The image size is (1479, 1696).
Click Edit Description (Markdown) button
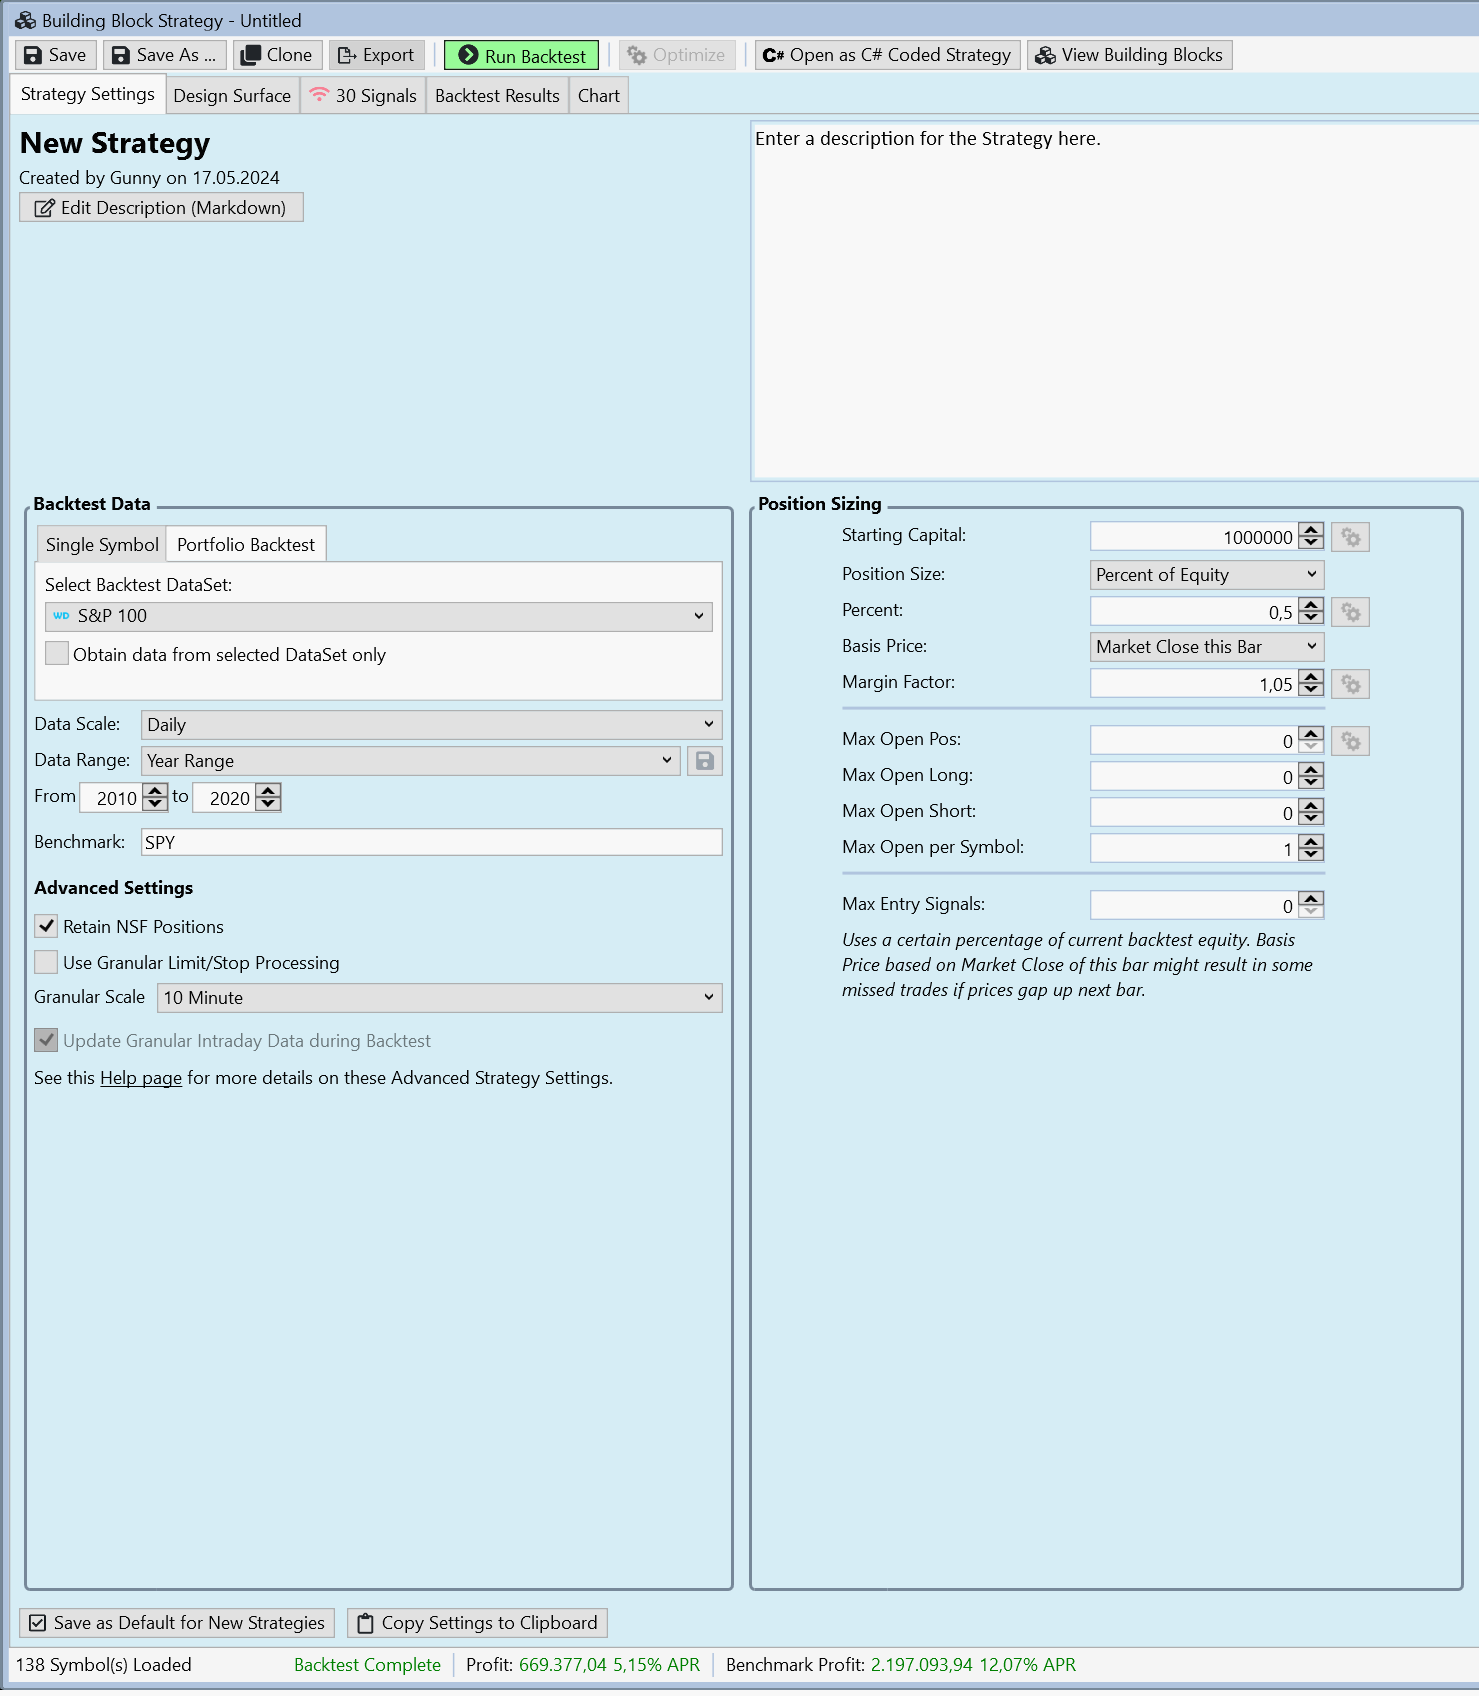(161, 207)
